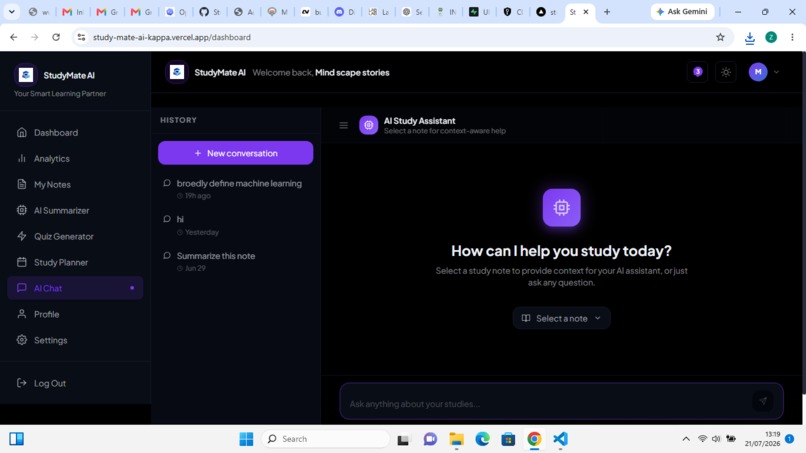Open Microsoft Store from taskbar
This screenshot has height=453, width=806.
(x=508, y=439)
